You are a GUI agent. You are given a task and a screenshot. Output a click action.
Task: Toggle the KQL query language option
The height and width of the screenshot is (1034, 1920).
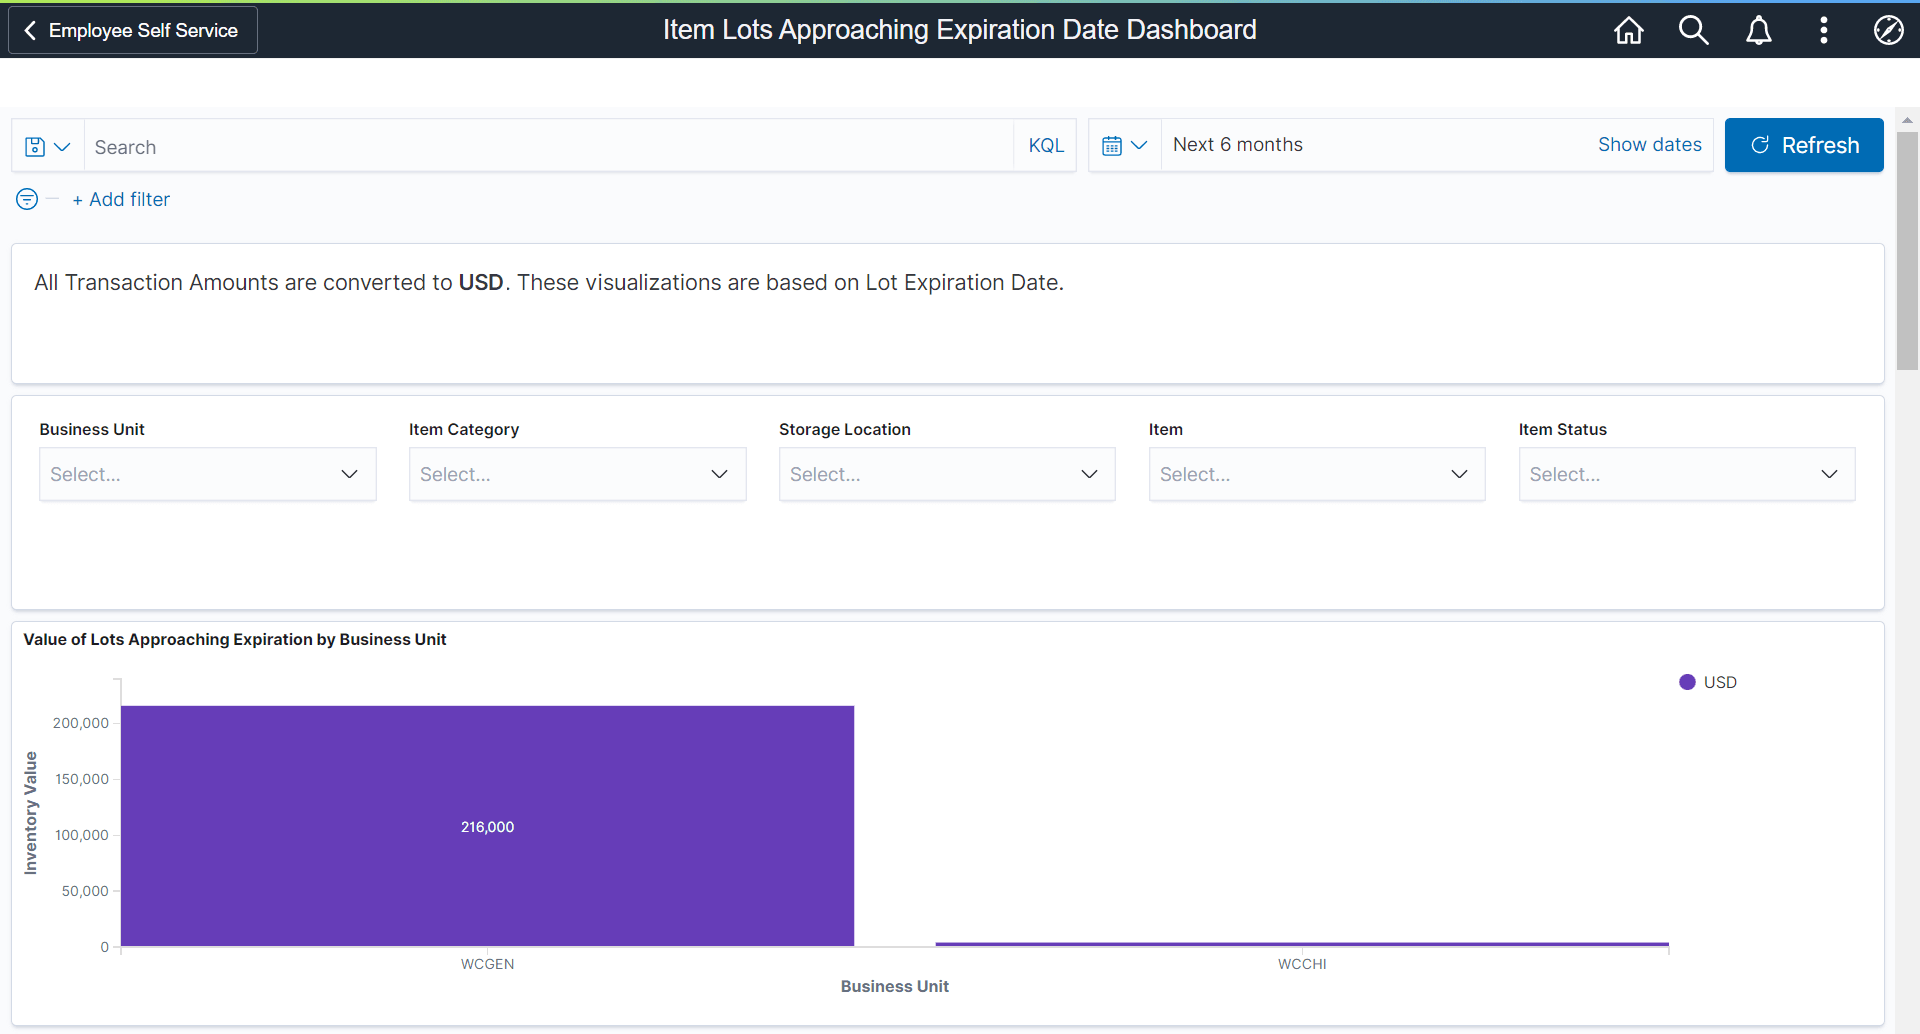1045,145
